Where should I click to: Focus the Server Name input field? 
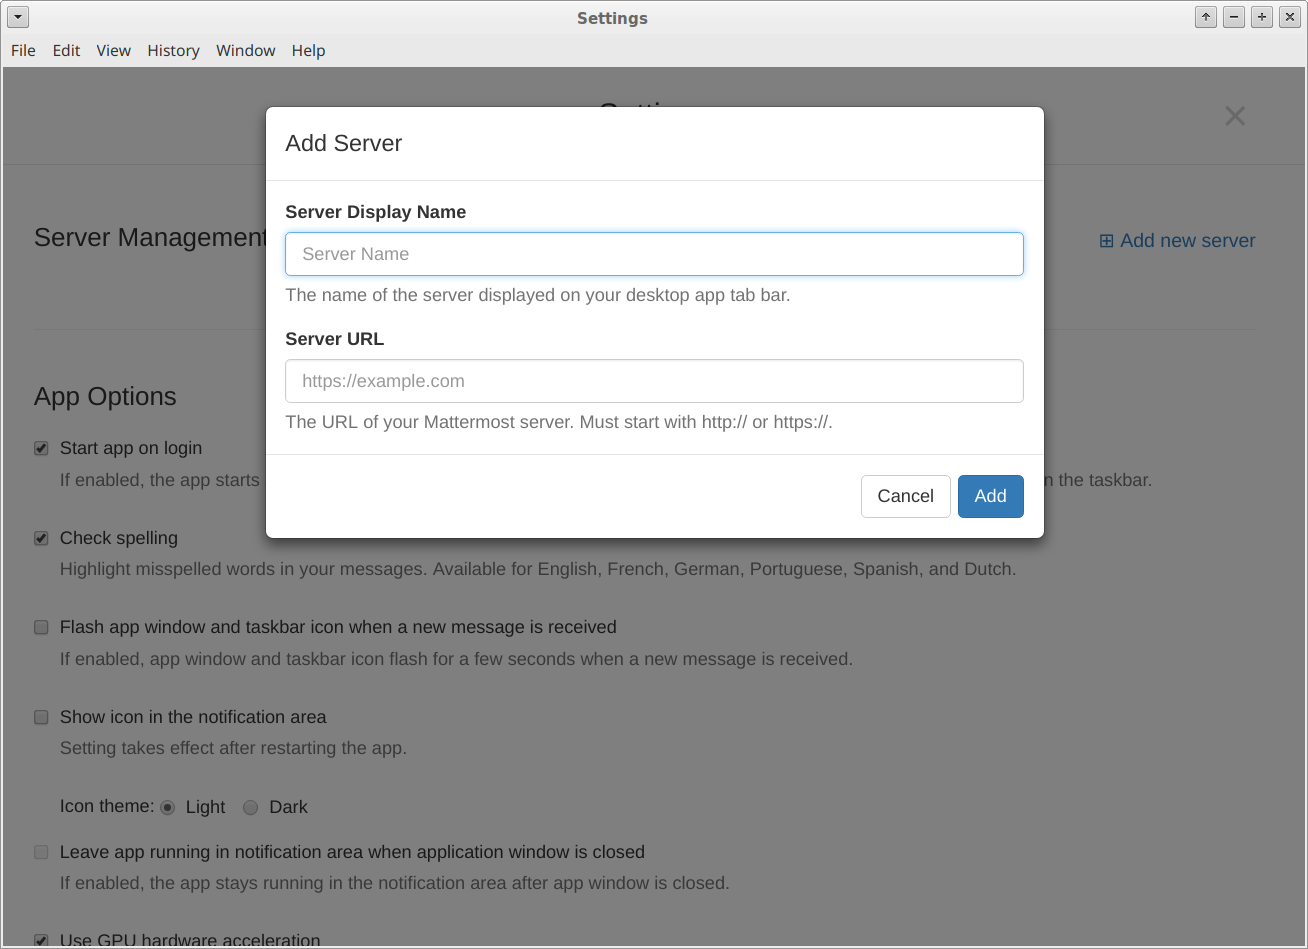[654, 254]
